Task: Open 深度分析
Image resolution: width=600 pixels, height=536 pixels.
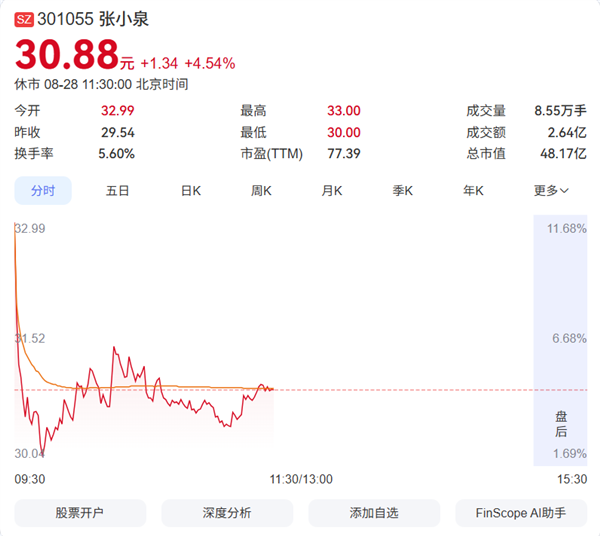Action: point(227,513)
